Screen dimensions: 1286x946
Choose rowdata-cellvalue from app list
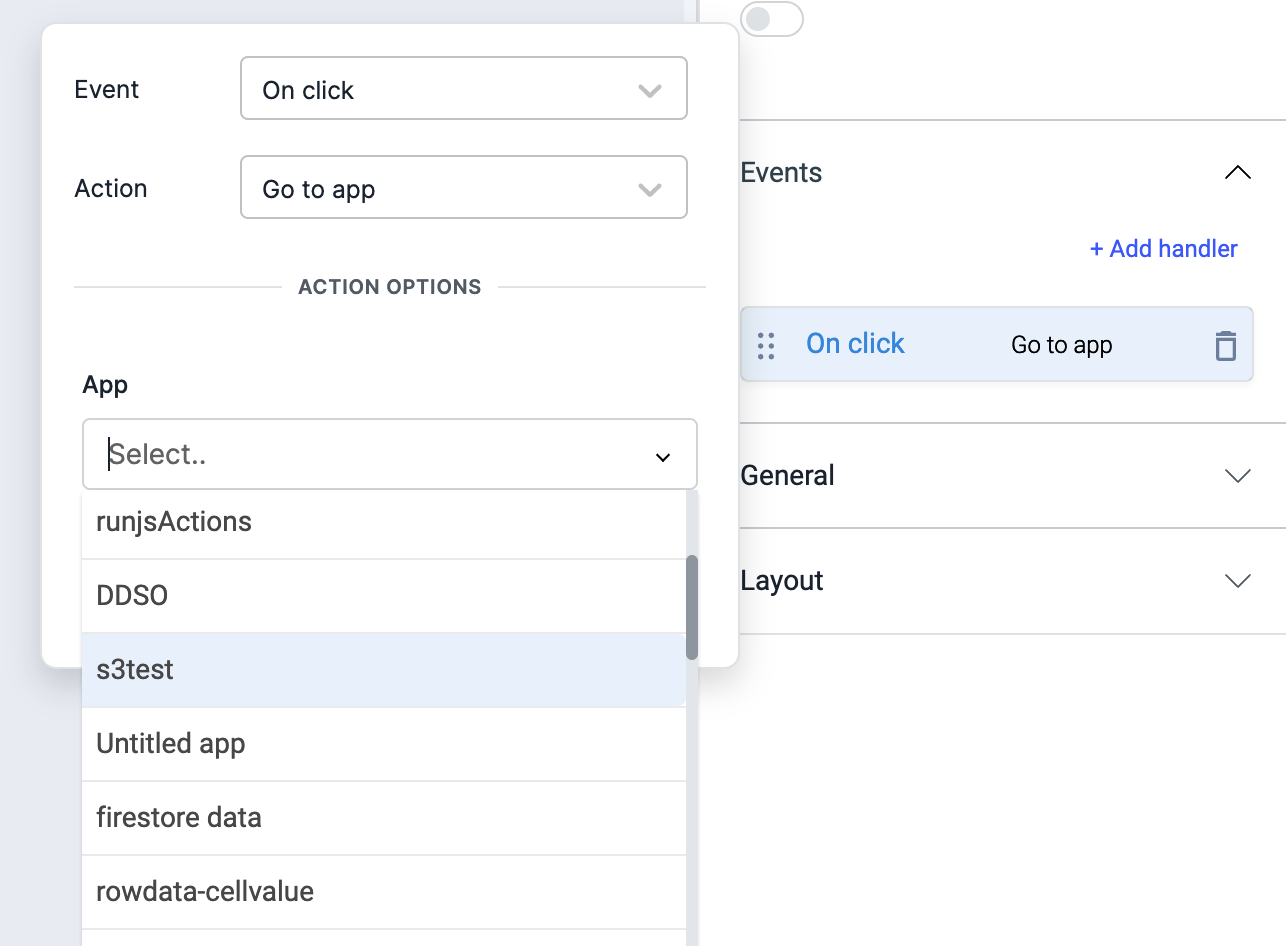pyautogui.click(x=384, y=892)
